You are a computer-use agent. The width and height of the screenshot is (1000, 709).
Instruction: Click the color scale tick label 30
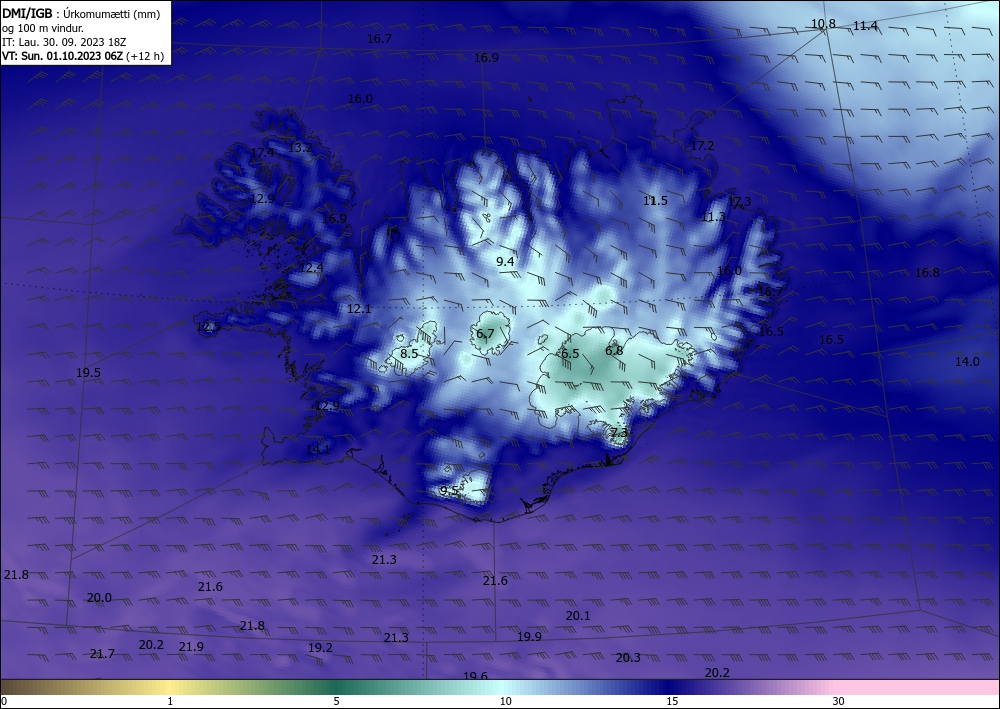click(x=838, y=702)
